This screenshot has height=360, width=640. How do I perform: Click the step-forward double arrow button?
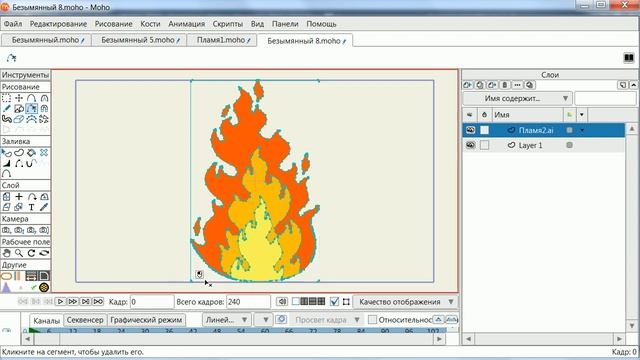(x=73, y=302)
